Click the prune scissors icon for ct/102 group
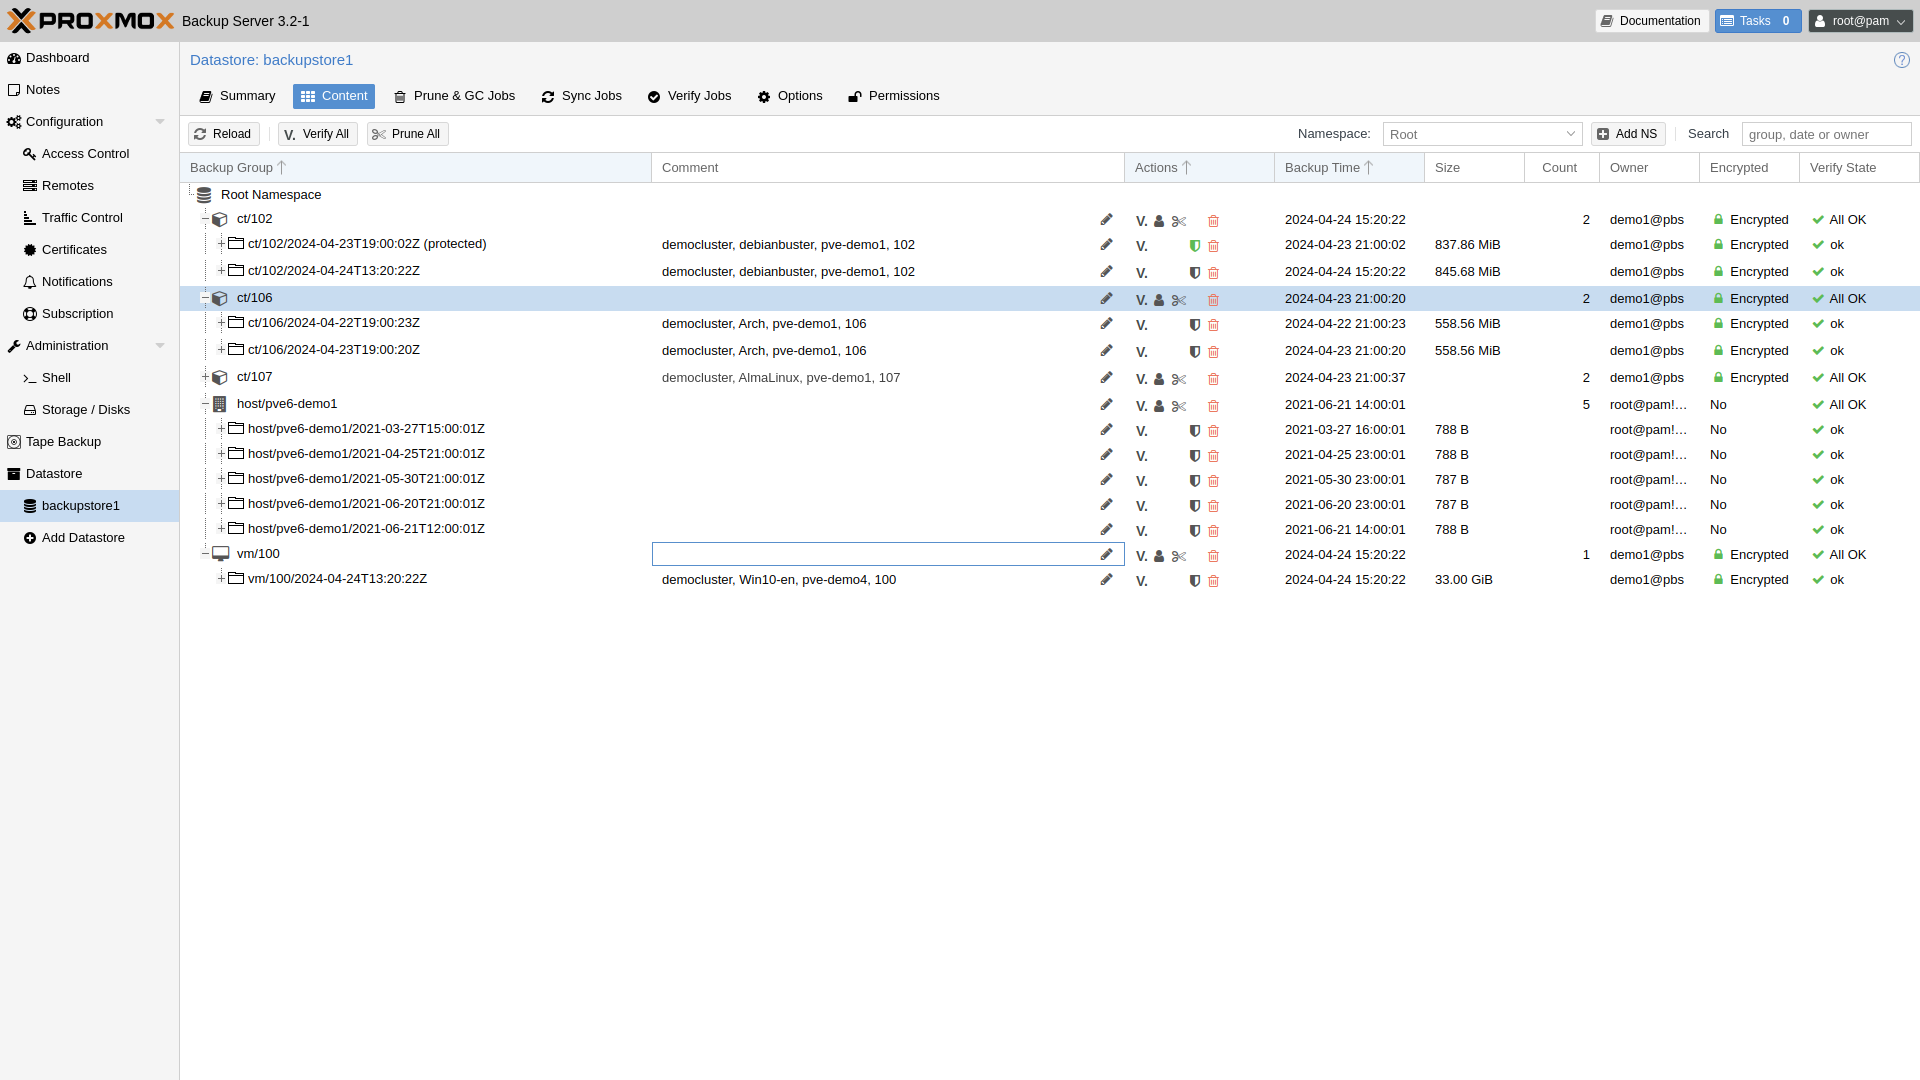Viewport: 1920px width, 1080px height. [1179, 221]
